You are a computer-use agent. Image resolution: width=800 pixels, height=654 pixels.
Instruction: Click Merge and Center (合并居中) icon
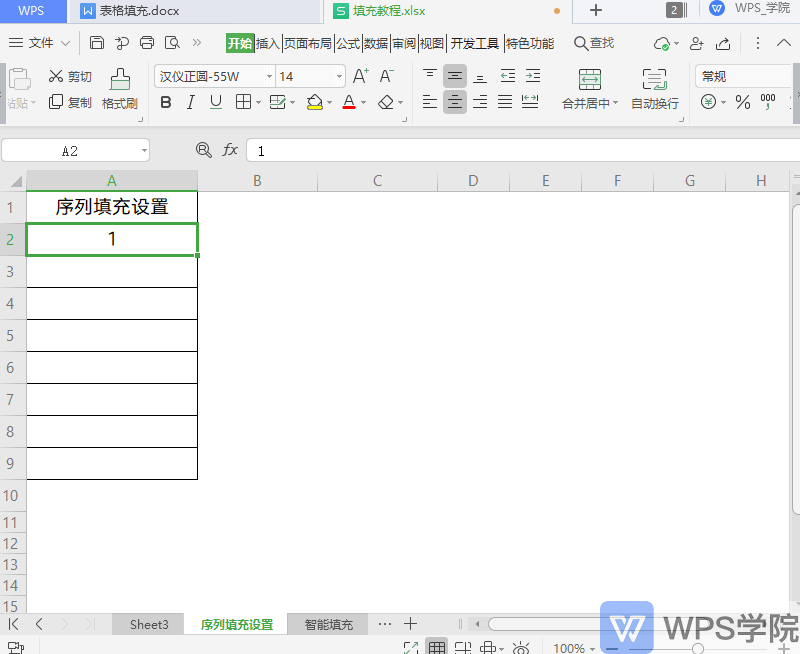pos(590,80)
